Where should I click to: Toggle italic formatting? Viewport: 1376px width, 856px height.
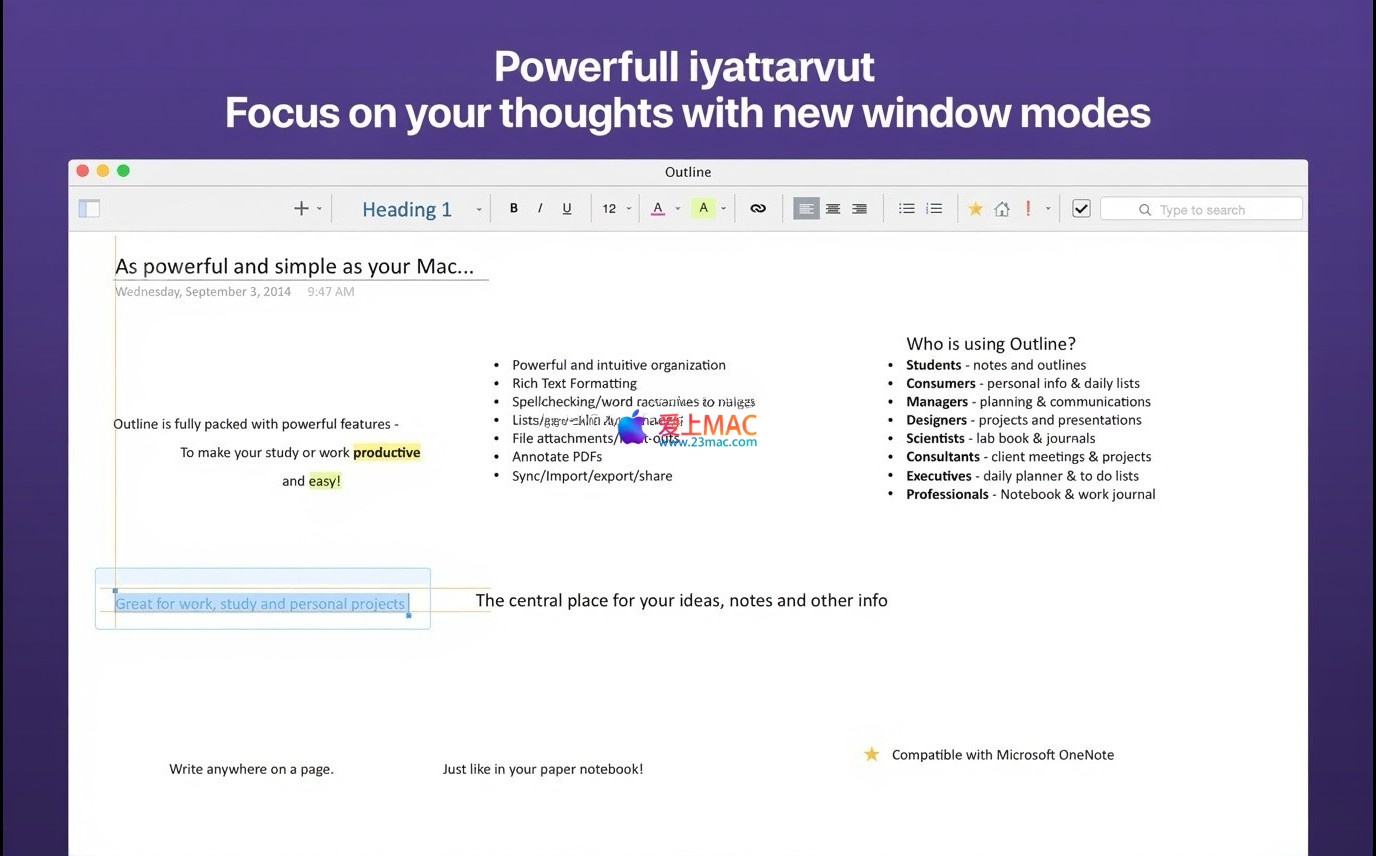(x=540, y=208)
